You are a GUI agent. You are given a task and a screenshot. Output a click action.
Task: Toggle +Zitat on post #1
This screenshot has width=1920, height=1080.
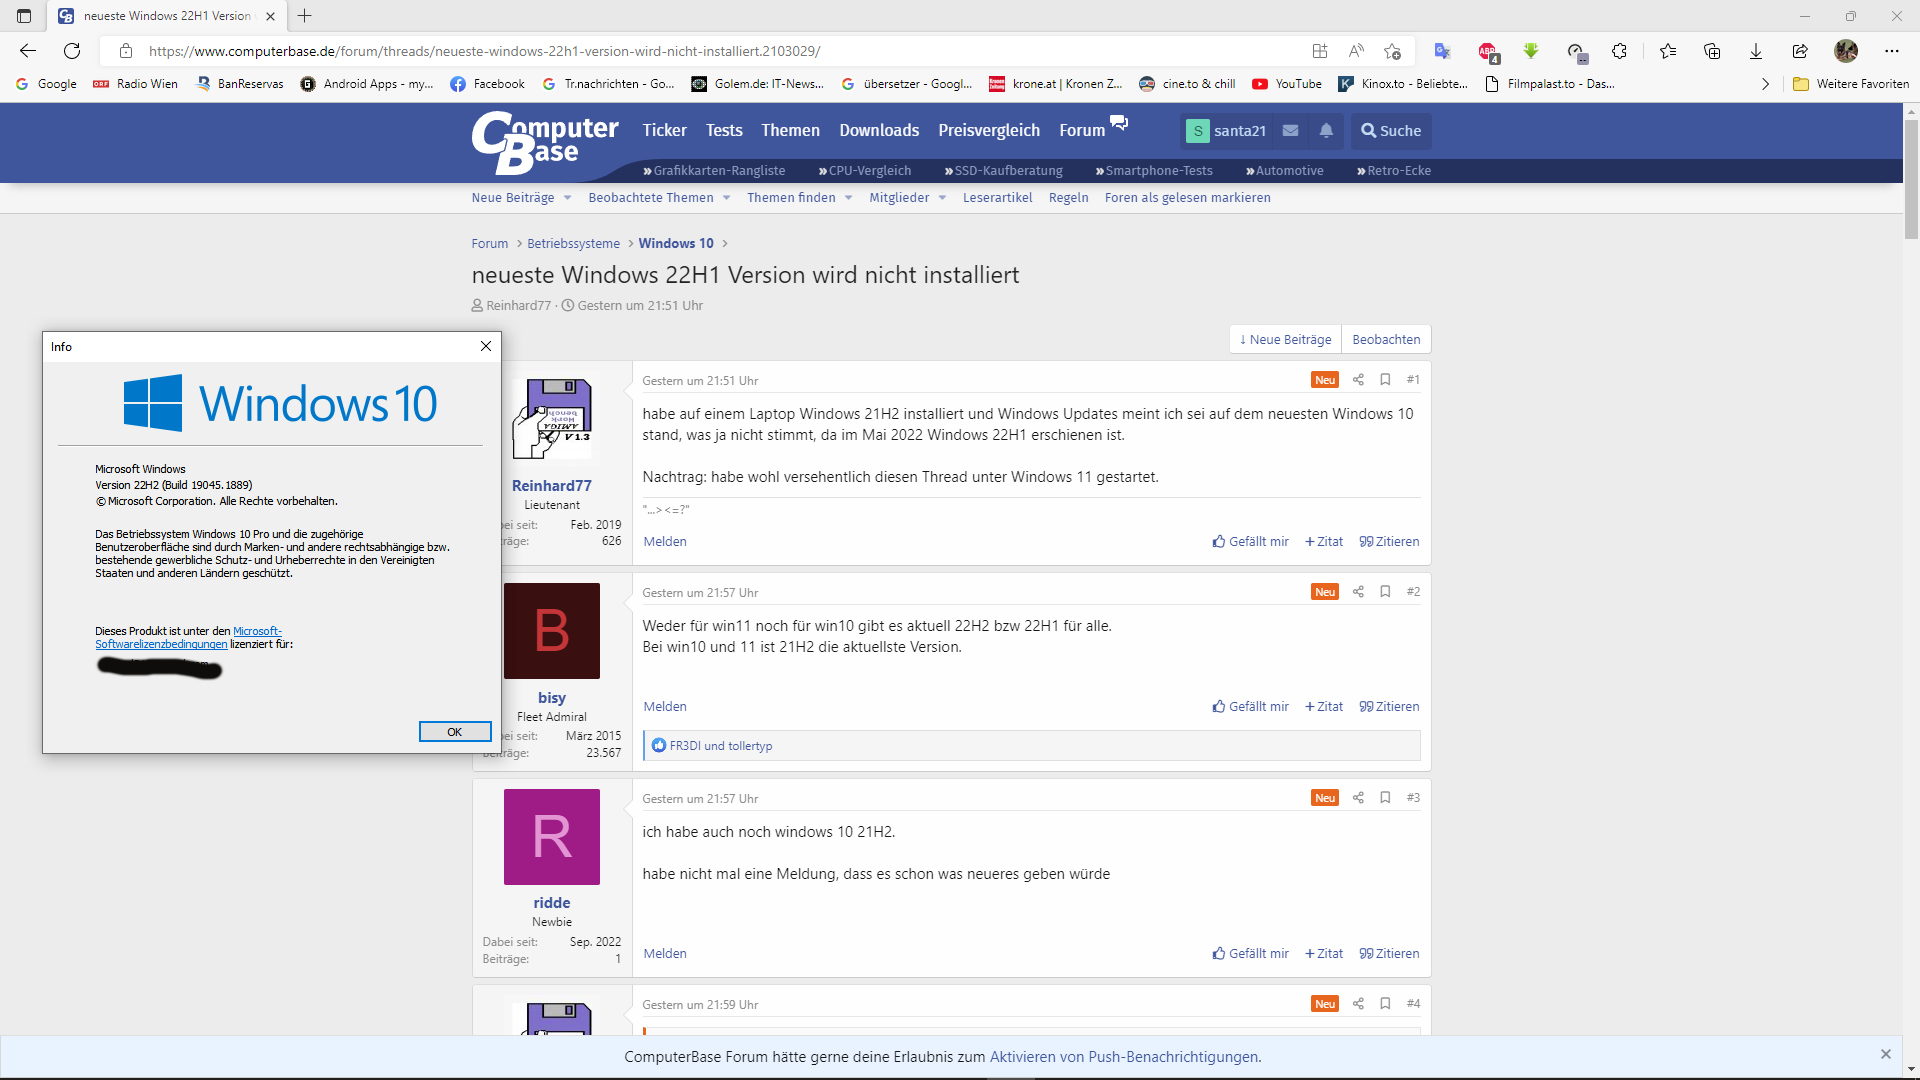click(1324, 542)
